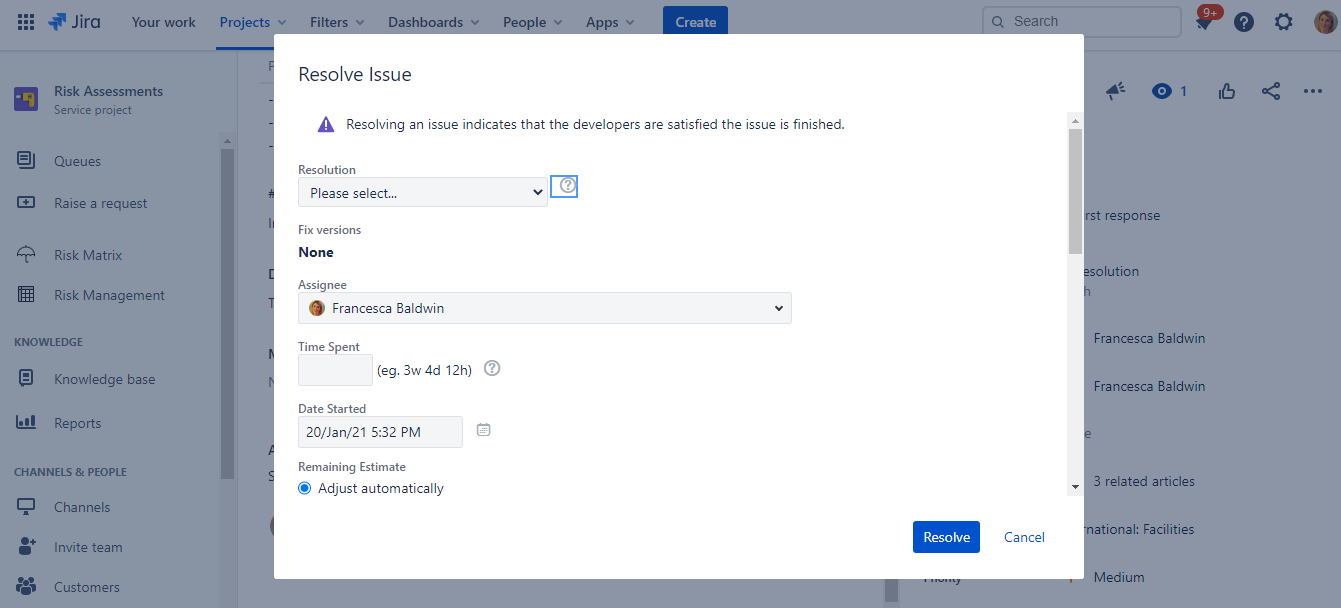Select Adjust automatically radio button

(x=305, y=488)
